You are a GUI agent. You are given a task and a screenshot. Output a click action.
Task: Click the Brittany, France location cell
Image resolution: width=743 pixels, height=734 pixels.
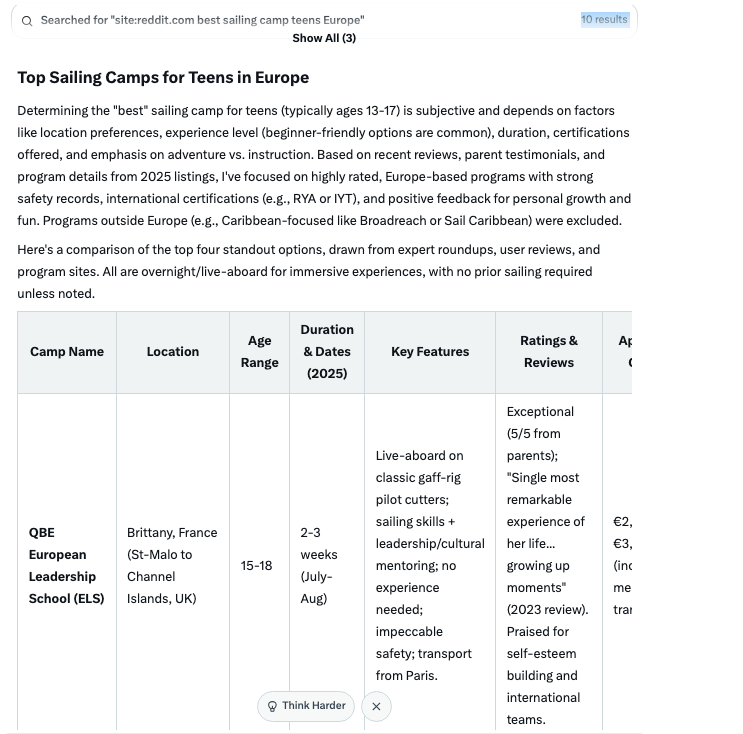tap(173, 566)
